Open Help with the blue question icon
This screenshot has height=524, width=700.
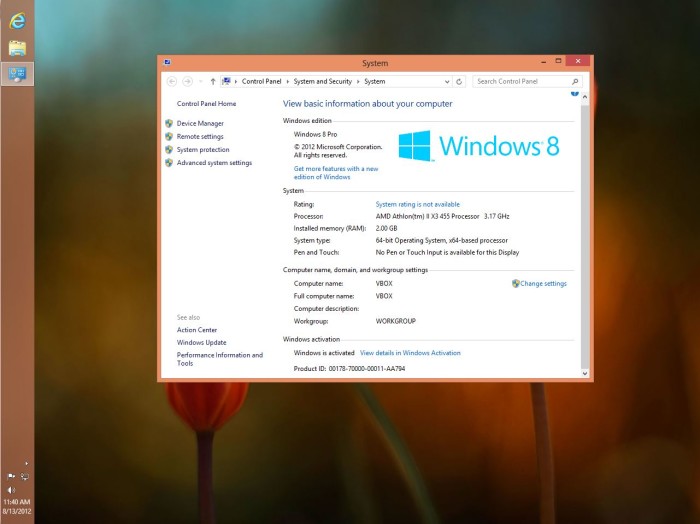(x=575, y=93)
